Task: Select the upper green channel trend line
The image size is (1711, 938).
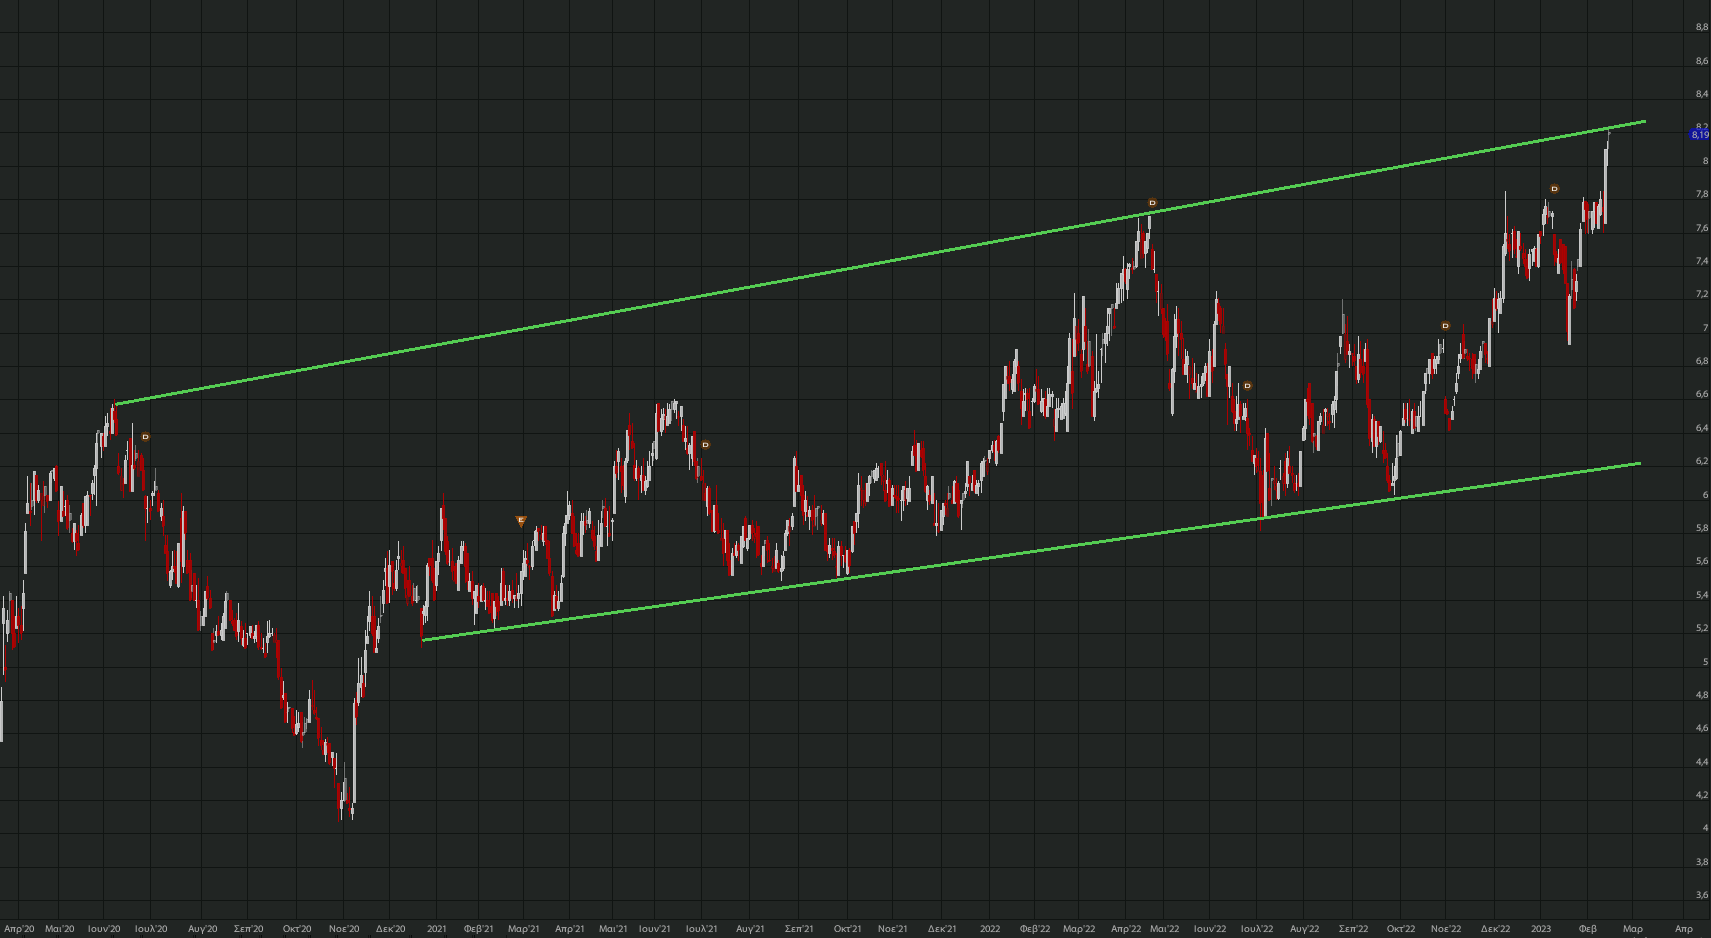Action: [x=880, y=263]
